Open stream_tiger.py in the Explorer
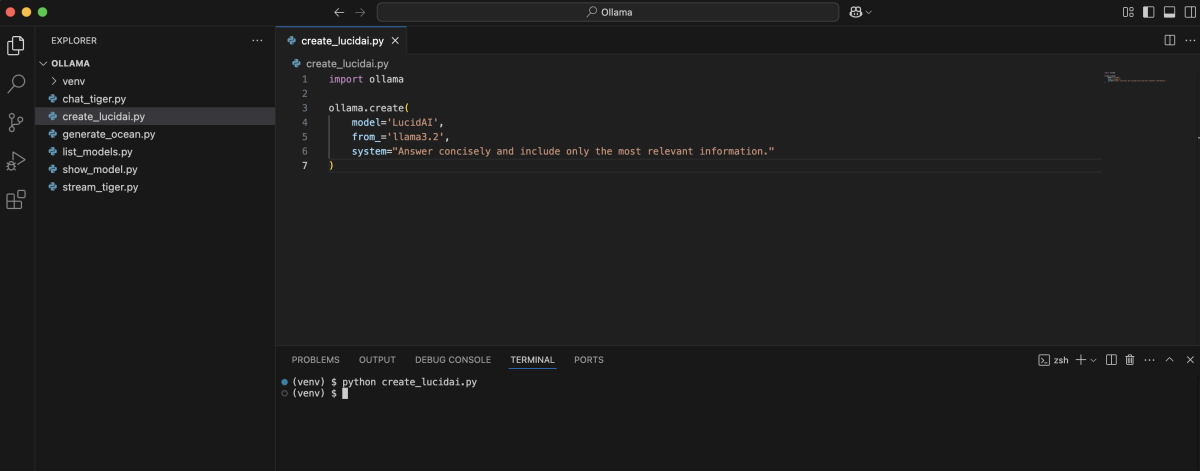The width and height of the screenshot is (1200, 471). click(x=155, y=186)
